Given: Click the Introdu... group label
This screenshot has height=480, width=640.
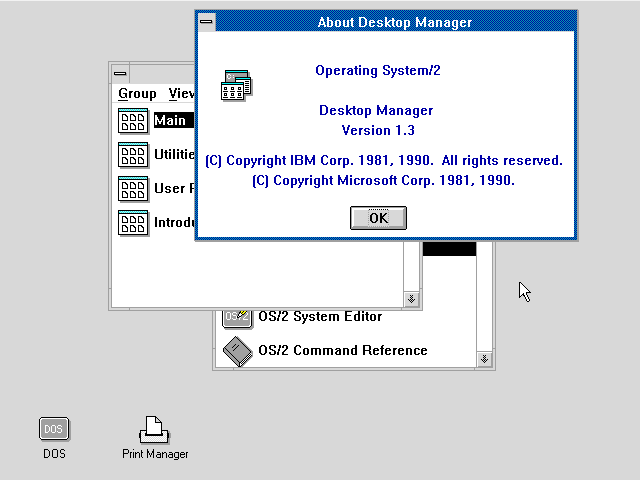Looking at the screenshot, I should click(174, 222).
